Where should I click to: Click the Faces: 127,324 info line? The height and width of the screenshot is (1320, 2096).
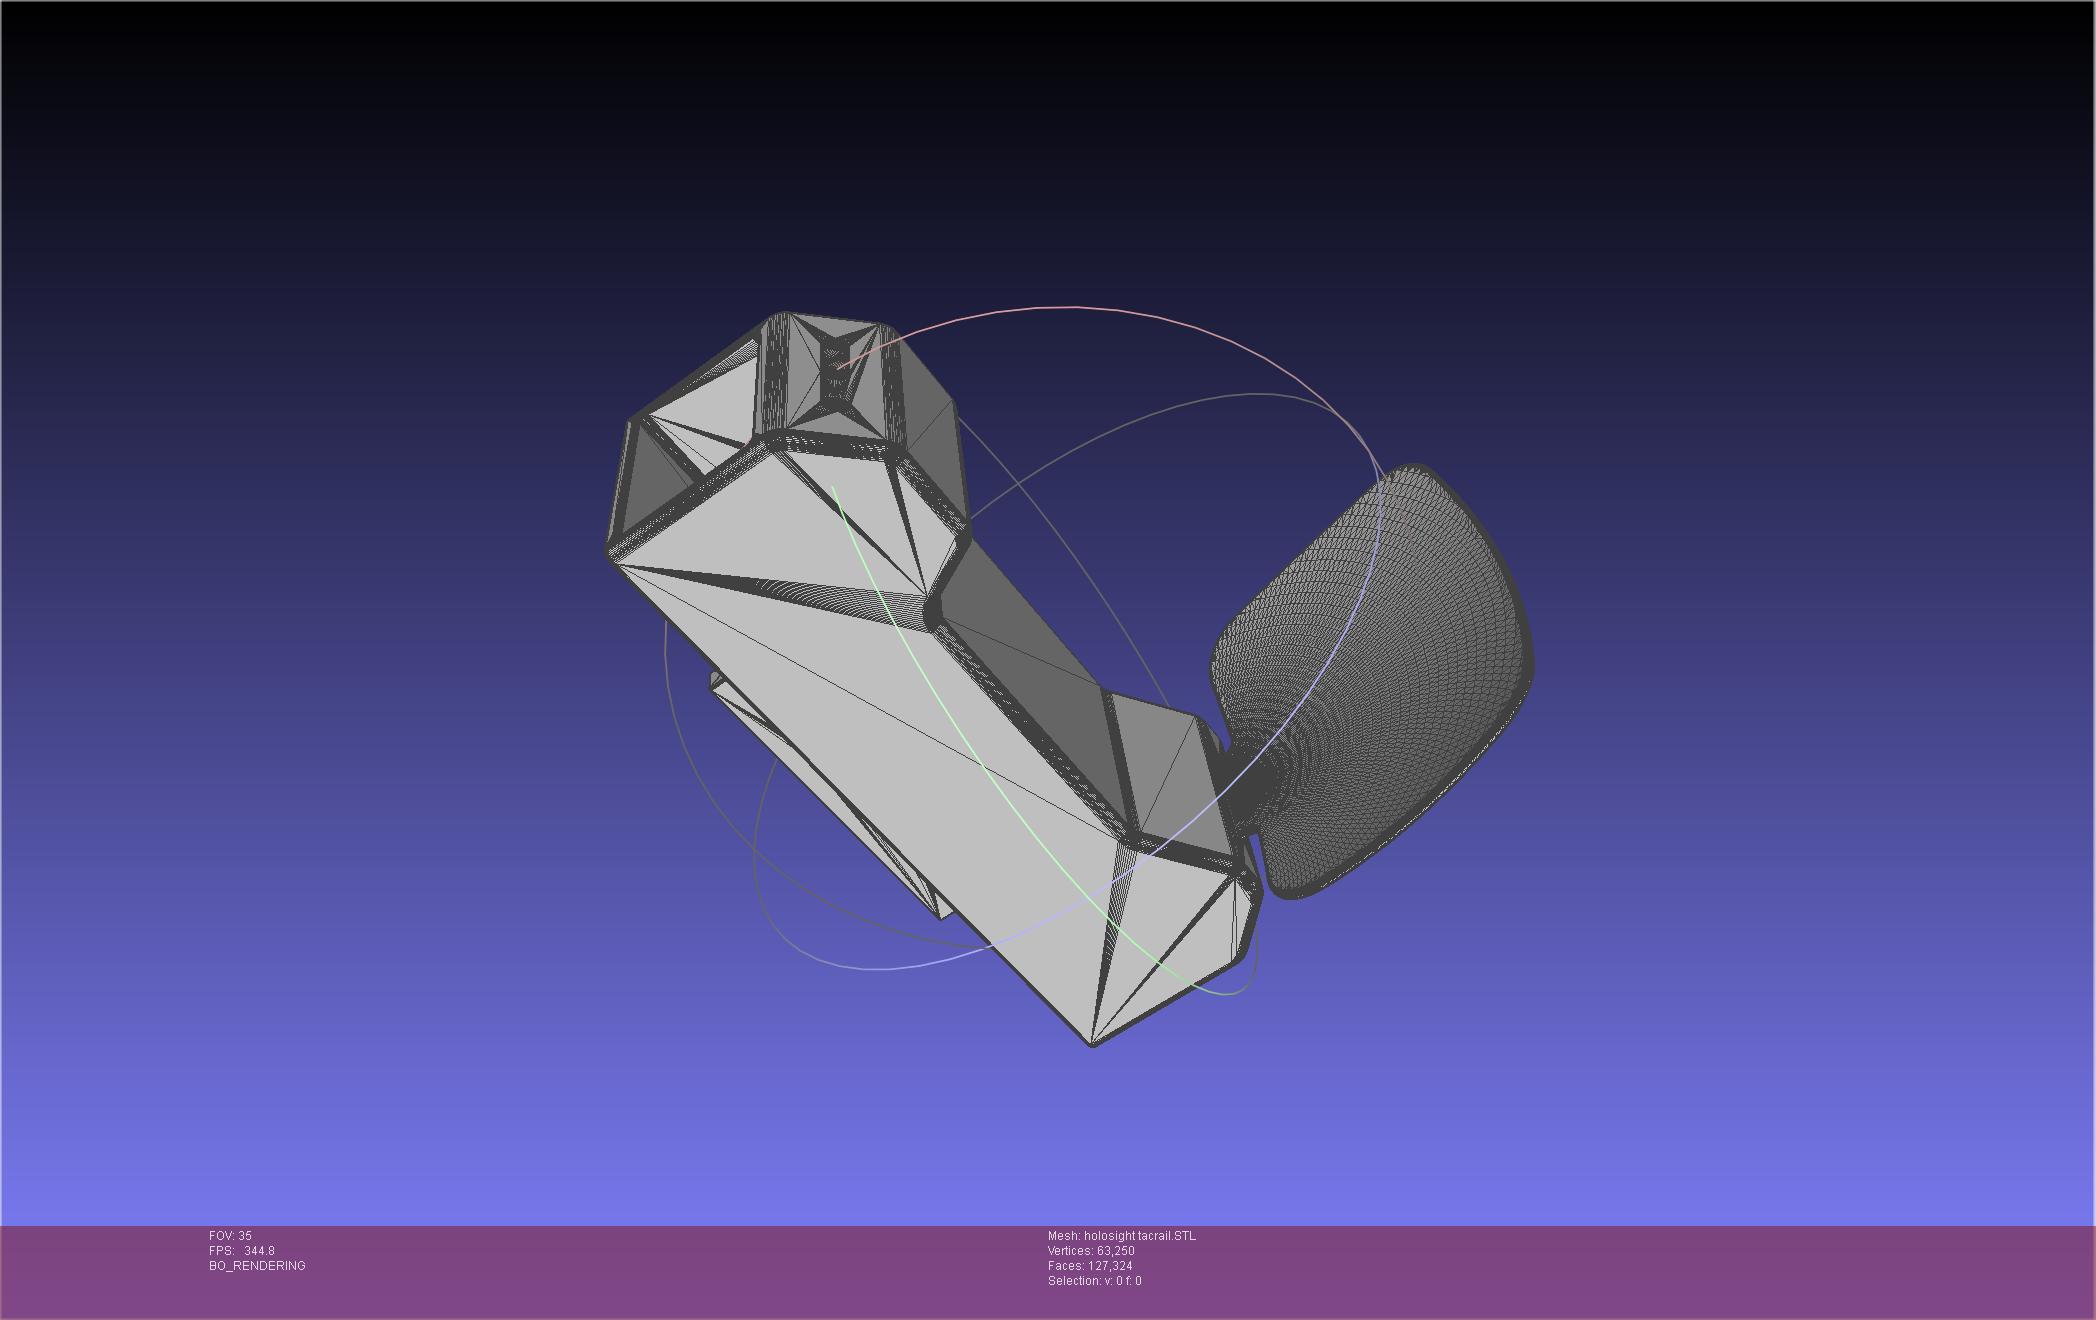pos(1089,1266)
